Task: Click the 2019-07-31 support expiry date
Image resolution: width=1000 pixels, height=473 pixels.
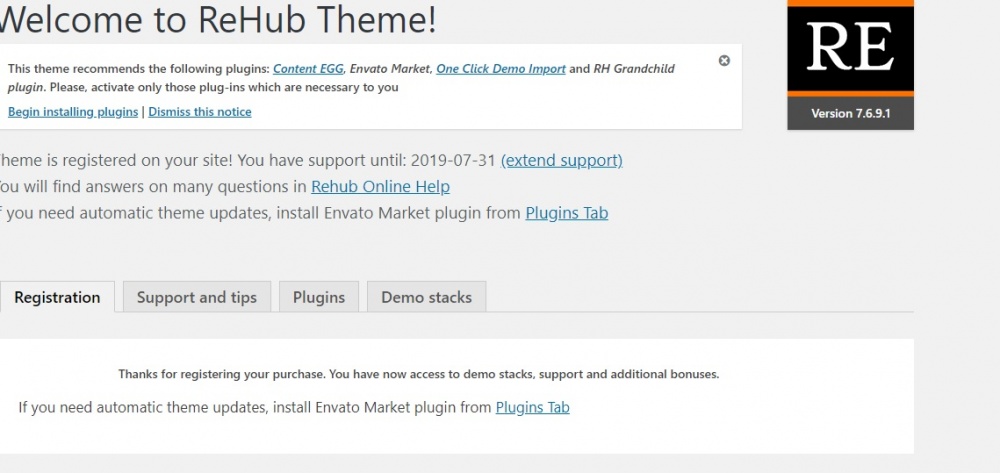Action: point(453,160)
